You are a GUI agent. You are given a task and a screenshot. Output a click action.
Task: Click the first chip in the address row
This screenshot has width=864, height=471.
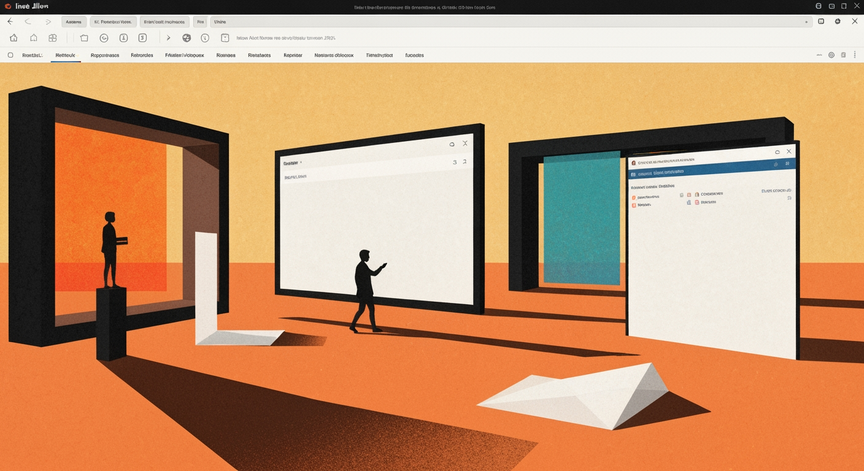73,22
